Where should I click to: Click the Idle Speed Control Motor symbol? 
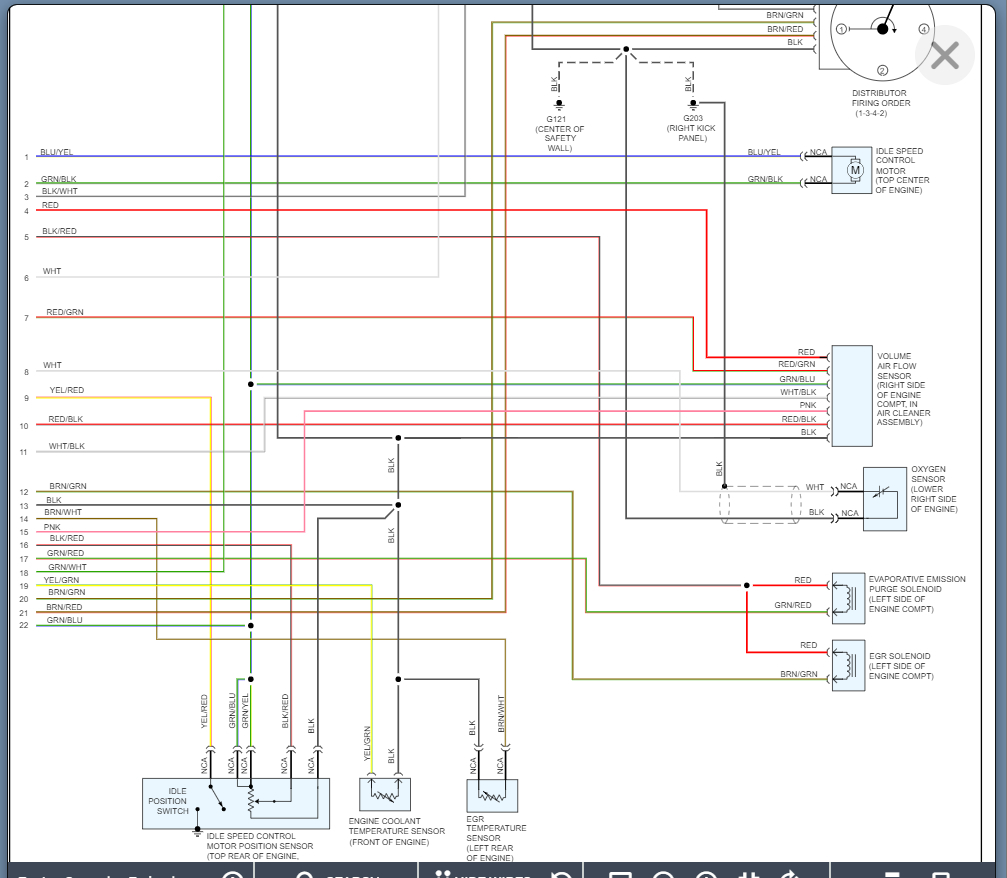[x=852, y=170]
